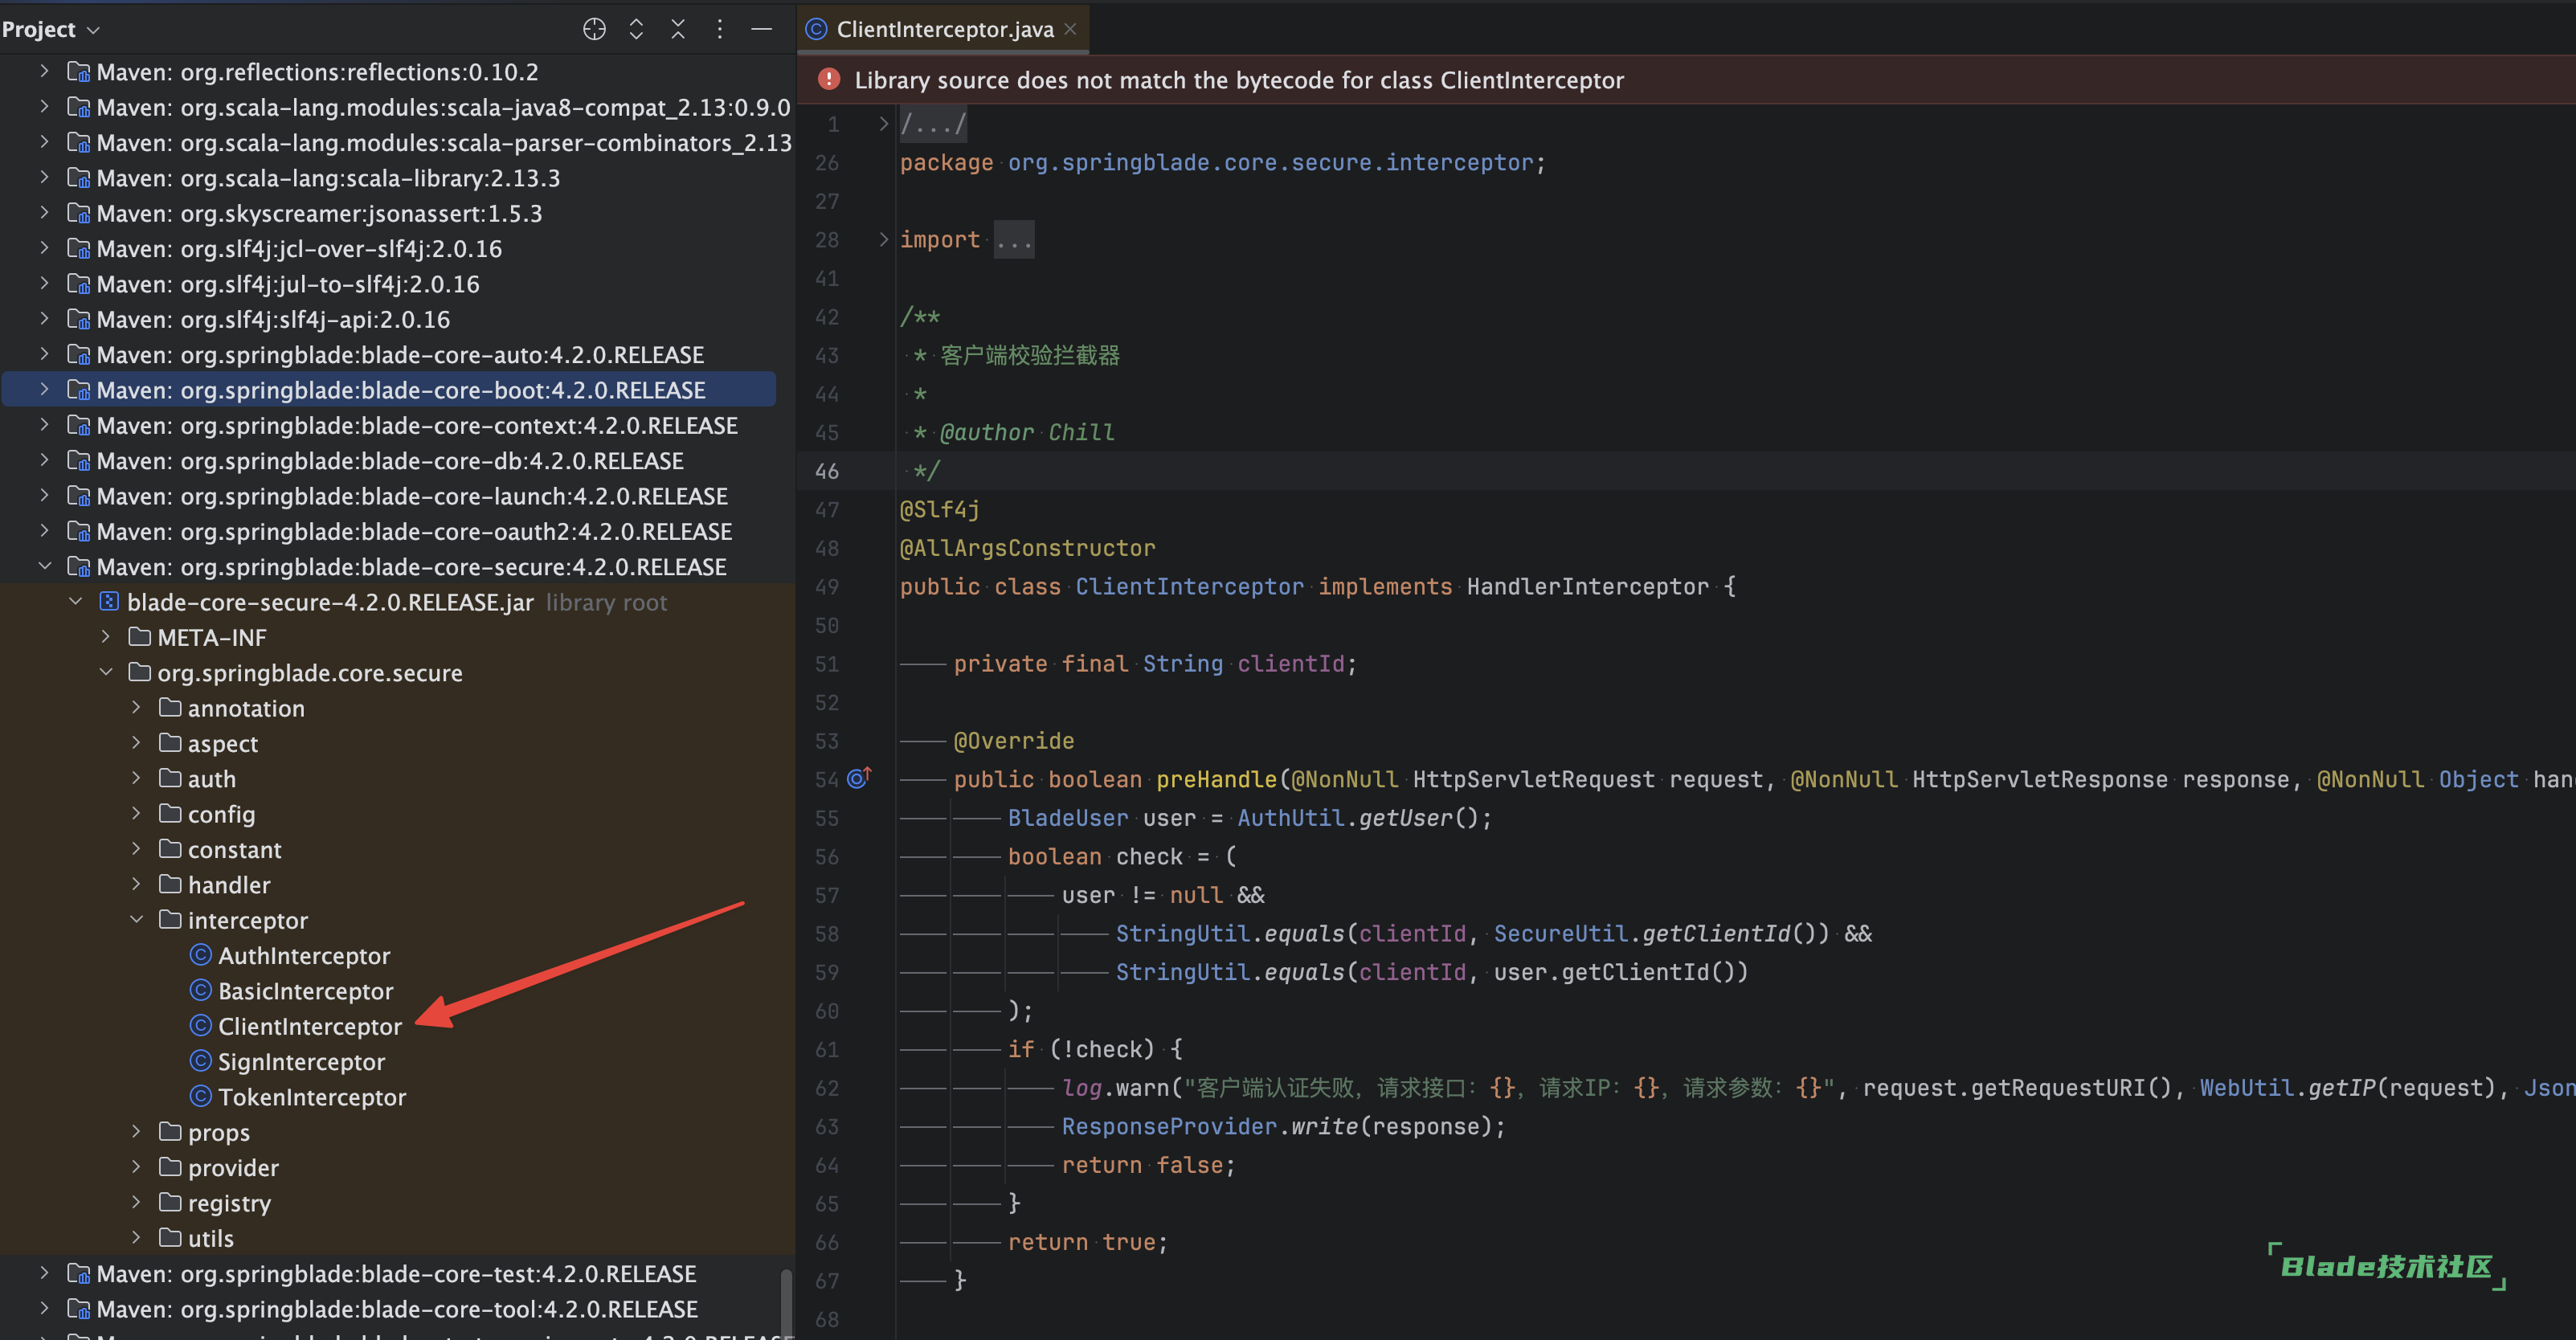
Task: Click the red bytecode mismatch warning icon
Action: [x=829, y=79]
